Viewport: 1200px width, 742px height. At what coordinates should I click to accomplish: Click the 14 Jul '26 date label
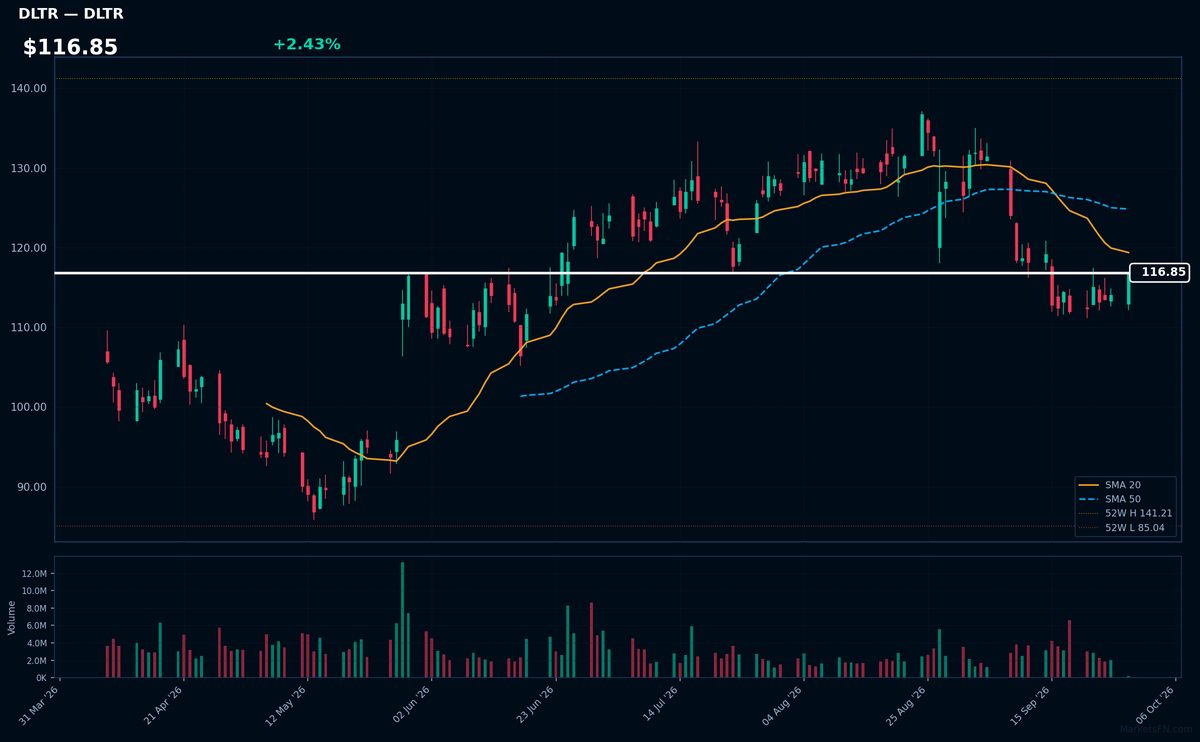pos(660,706)
